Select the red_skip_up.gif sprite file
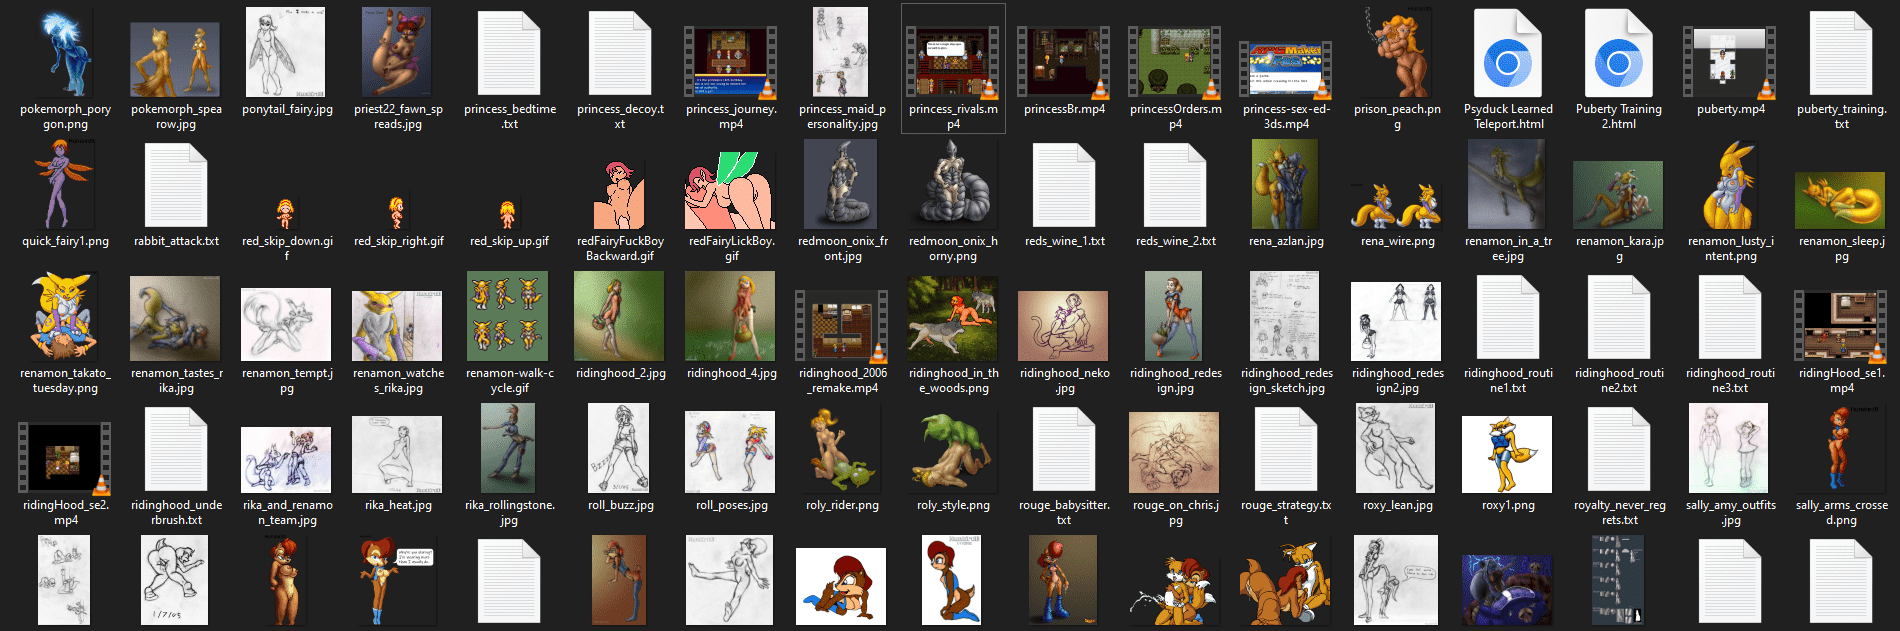Screen dimensions: 1900x631 [508, 213]
